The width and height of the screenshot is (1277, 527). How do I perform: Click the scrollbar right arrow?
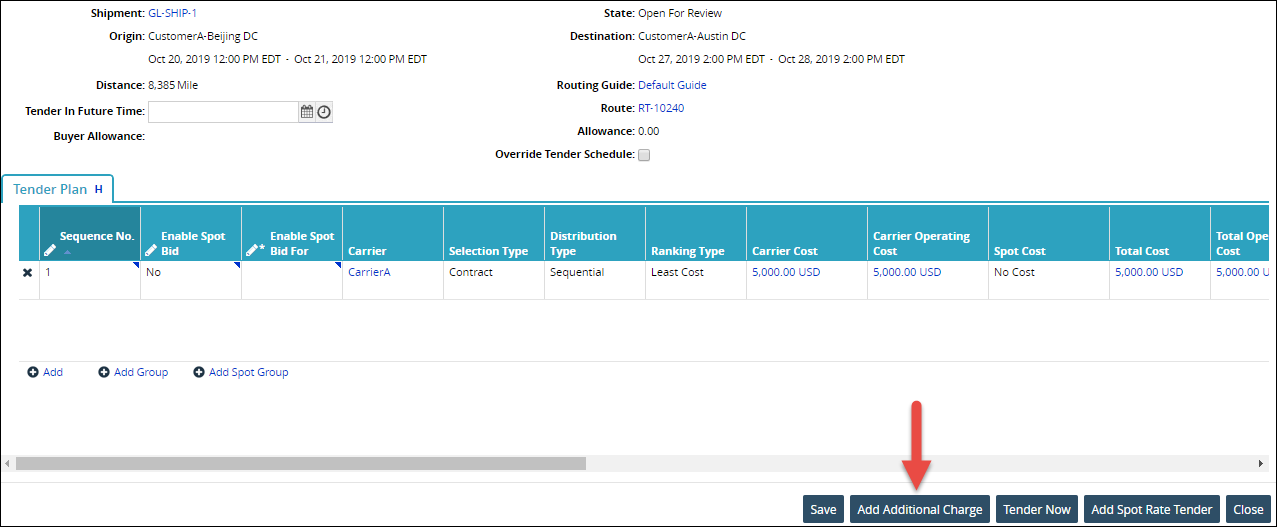[1261, 464]
